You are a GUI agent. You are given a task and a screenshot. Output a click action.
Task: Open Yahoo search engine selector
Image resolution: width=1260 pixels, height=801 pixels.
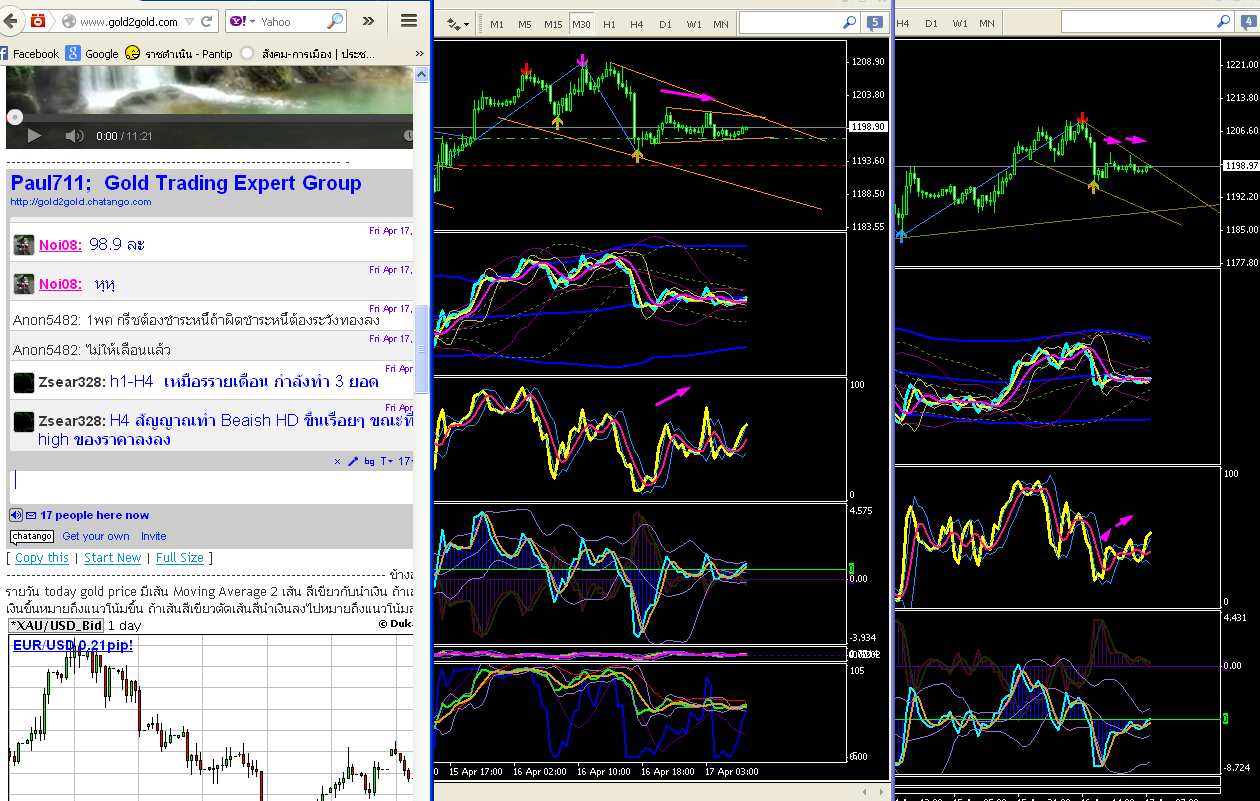pyautogui.click(x=242, y=21)
